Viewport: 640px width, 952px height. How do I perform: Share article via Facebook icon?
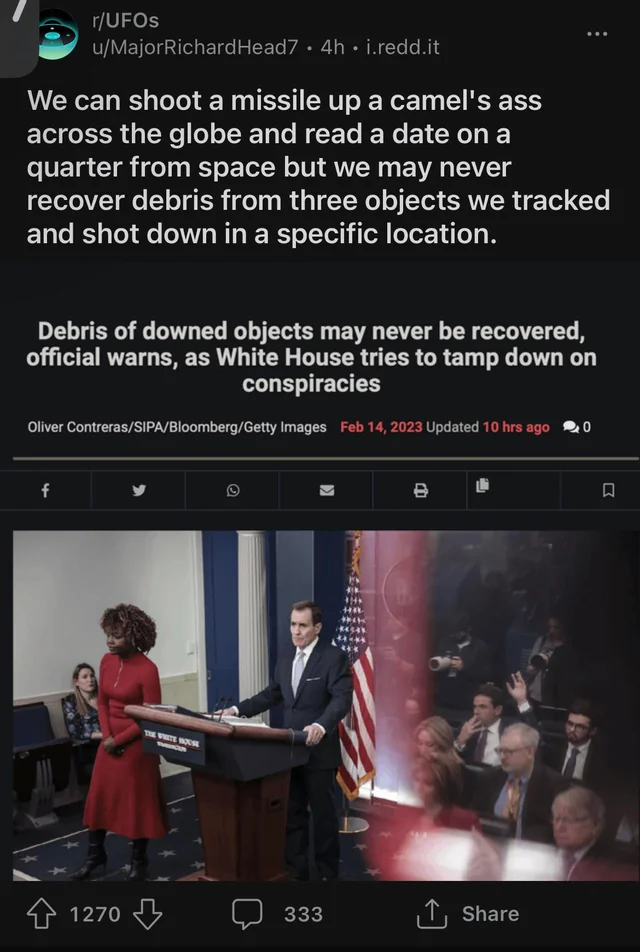pos(45,490)
